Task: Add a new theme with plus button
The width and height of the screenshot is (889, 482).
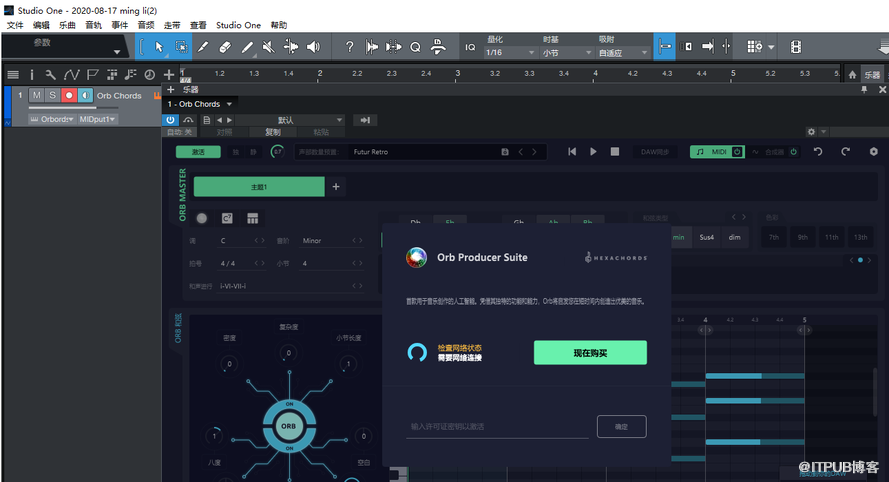Action: [x=336, y=187]
